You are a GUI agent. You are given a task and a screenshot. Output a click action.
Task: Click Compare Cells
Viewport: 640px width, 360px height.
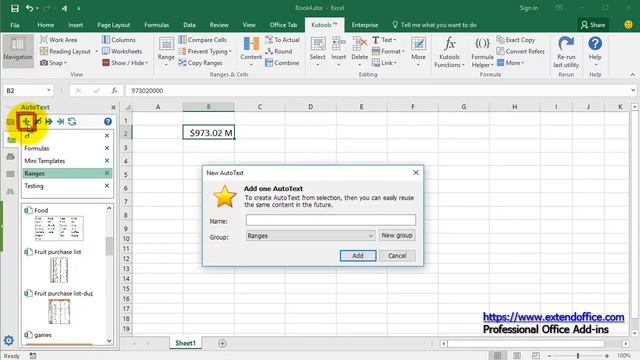click(x=202, y=40)
